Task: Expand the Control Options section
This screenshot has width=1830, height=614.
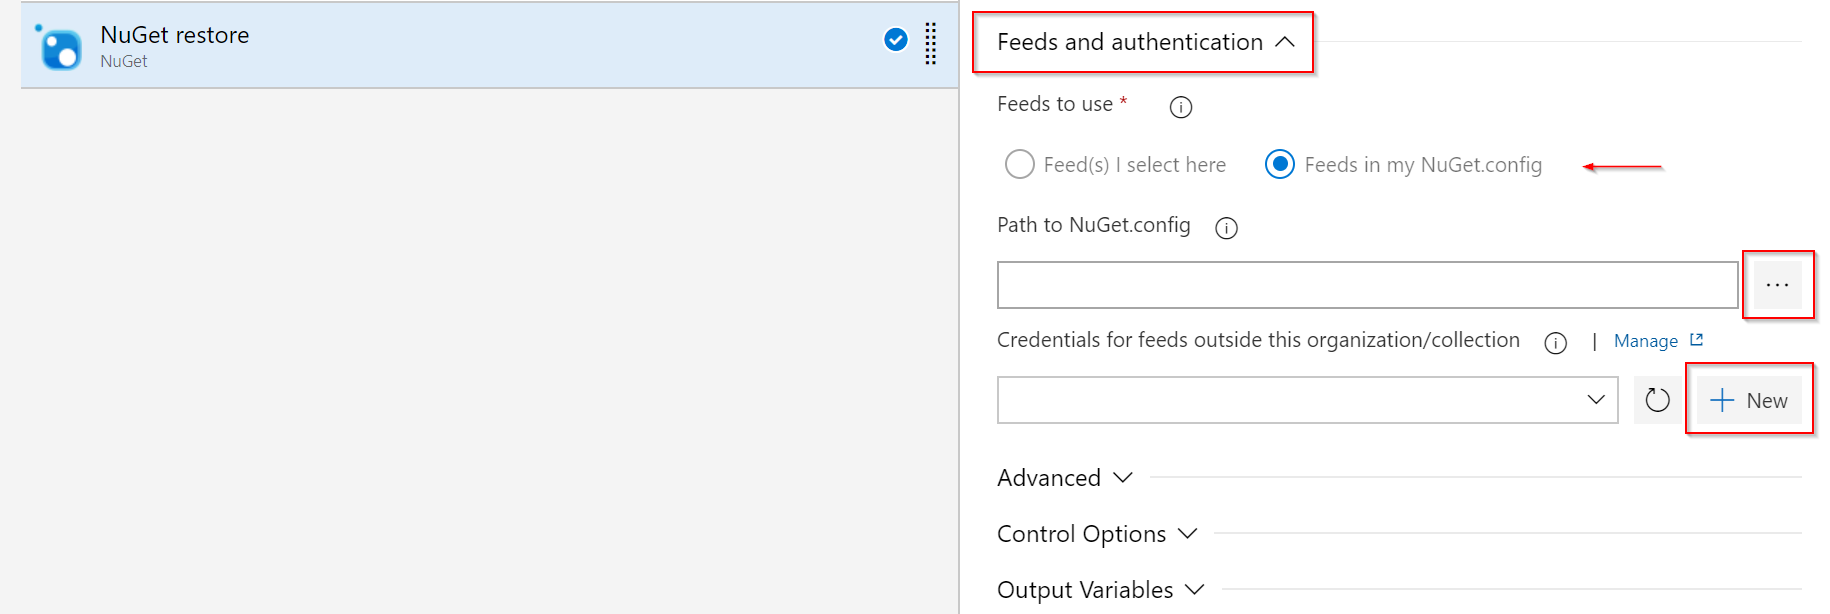Action: click(x=1097, y=534)
